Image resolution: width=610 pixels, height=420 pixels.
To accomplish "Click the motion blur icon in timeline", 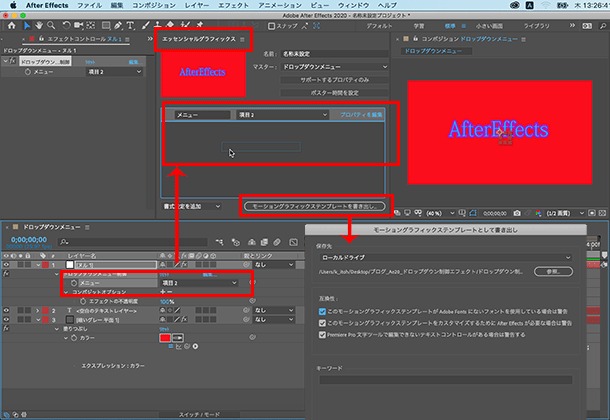I will click(277, 242).
